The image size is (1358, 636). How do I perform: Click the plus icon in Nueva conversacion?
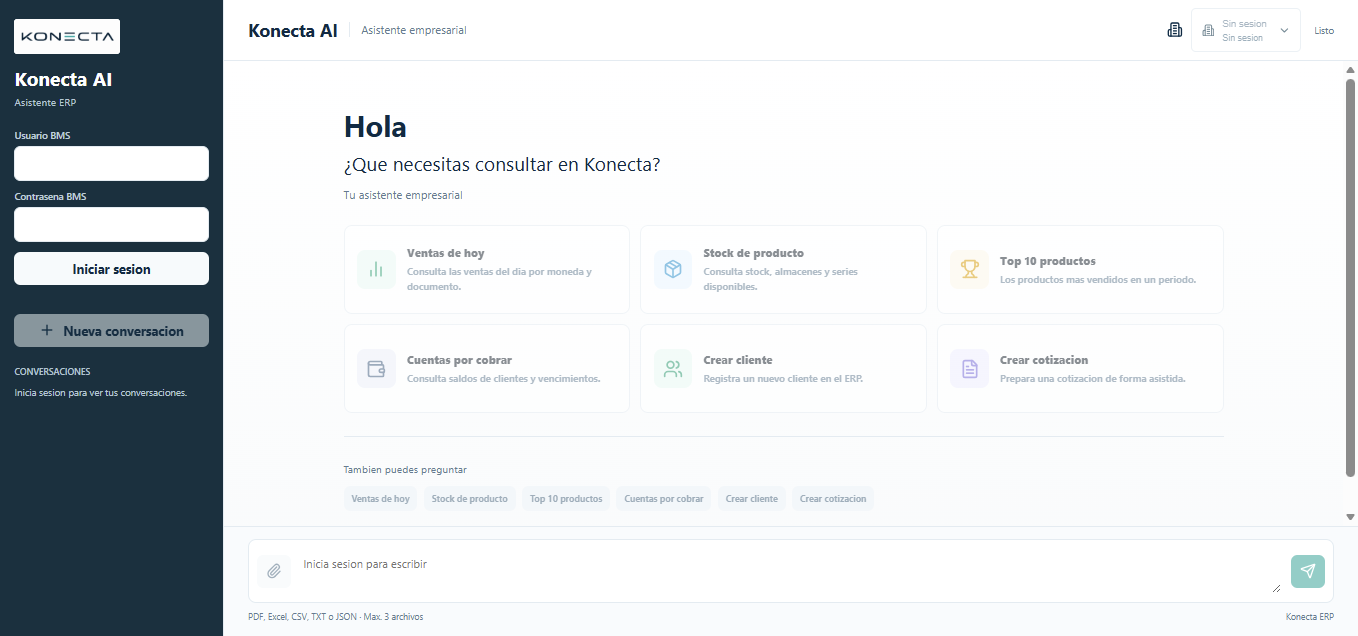pyautogui.click(x=46, y=330)
